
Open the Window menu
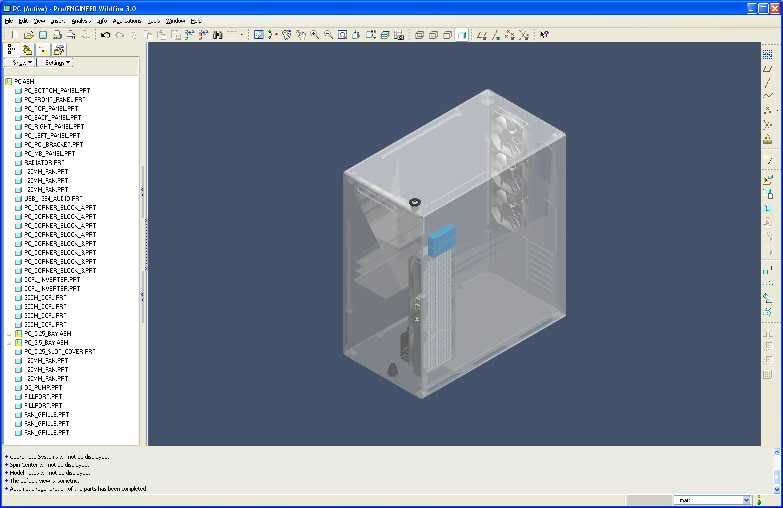tap(175, 21)
